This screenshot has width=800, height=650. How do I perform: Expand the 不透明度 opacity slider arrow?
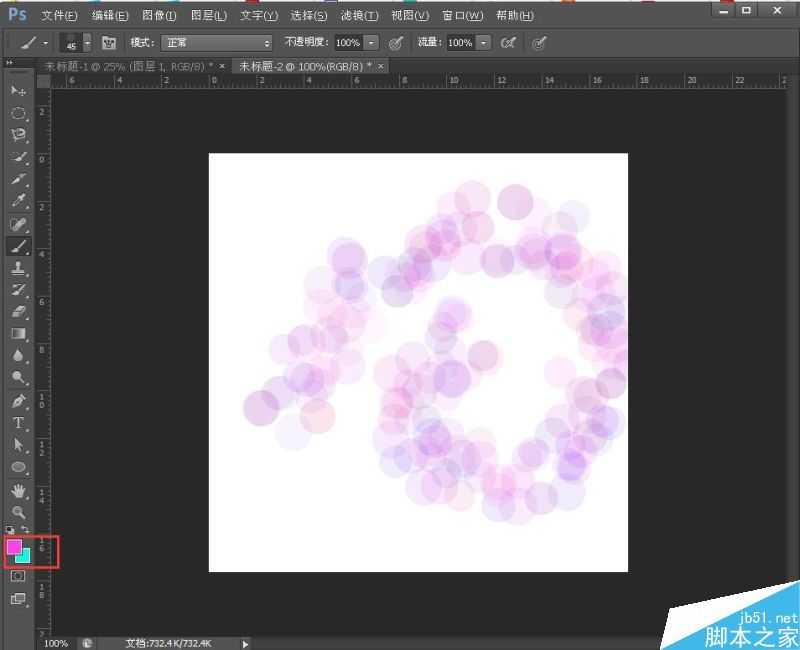coord(372,43)
